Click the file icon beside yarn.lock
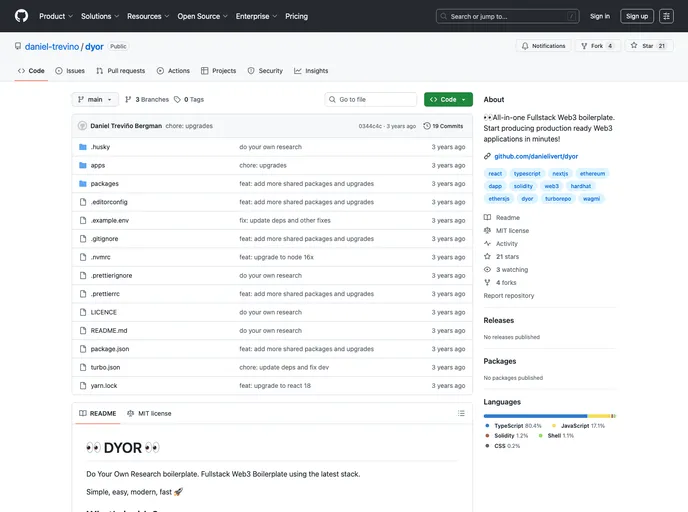 pos(82,386)
